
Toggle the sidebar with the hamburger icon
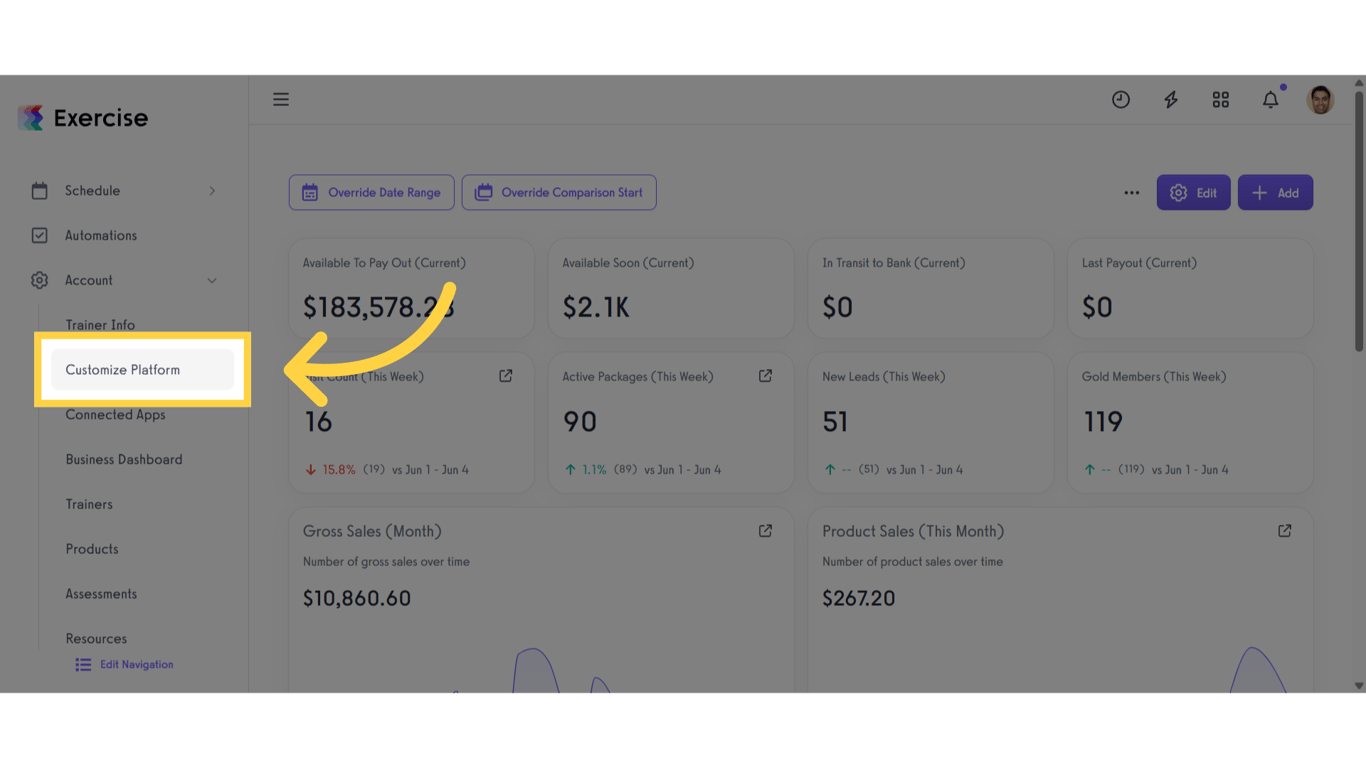pos(281,99)
